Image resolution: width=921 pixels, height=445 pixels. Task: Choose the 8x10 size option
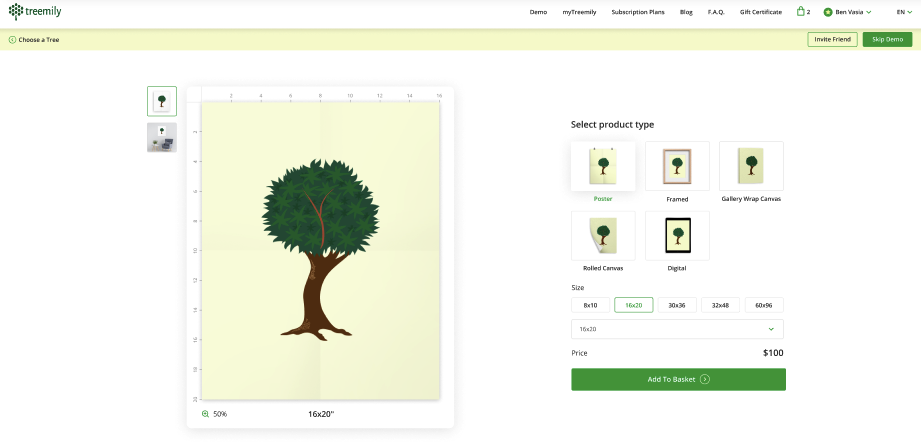(x=590, y=305)
